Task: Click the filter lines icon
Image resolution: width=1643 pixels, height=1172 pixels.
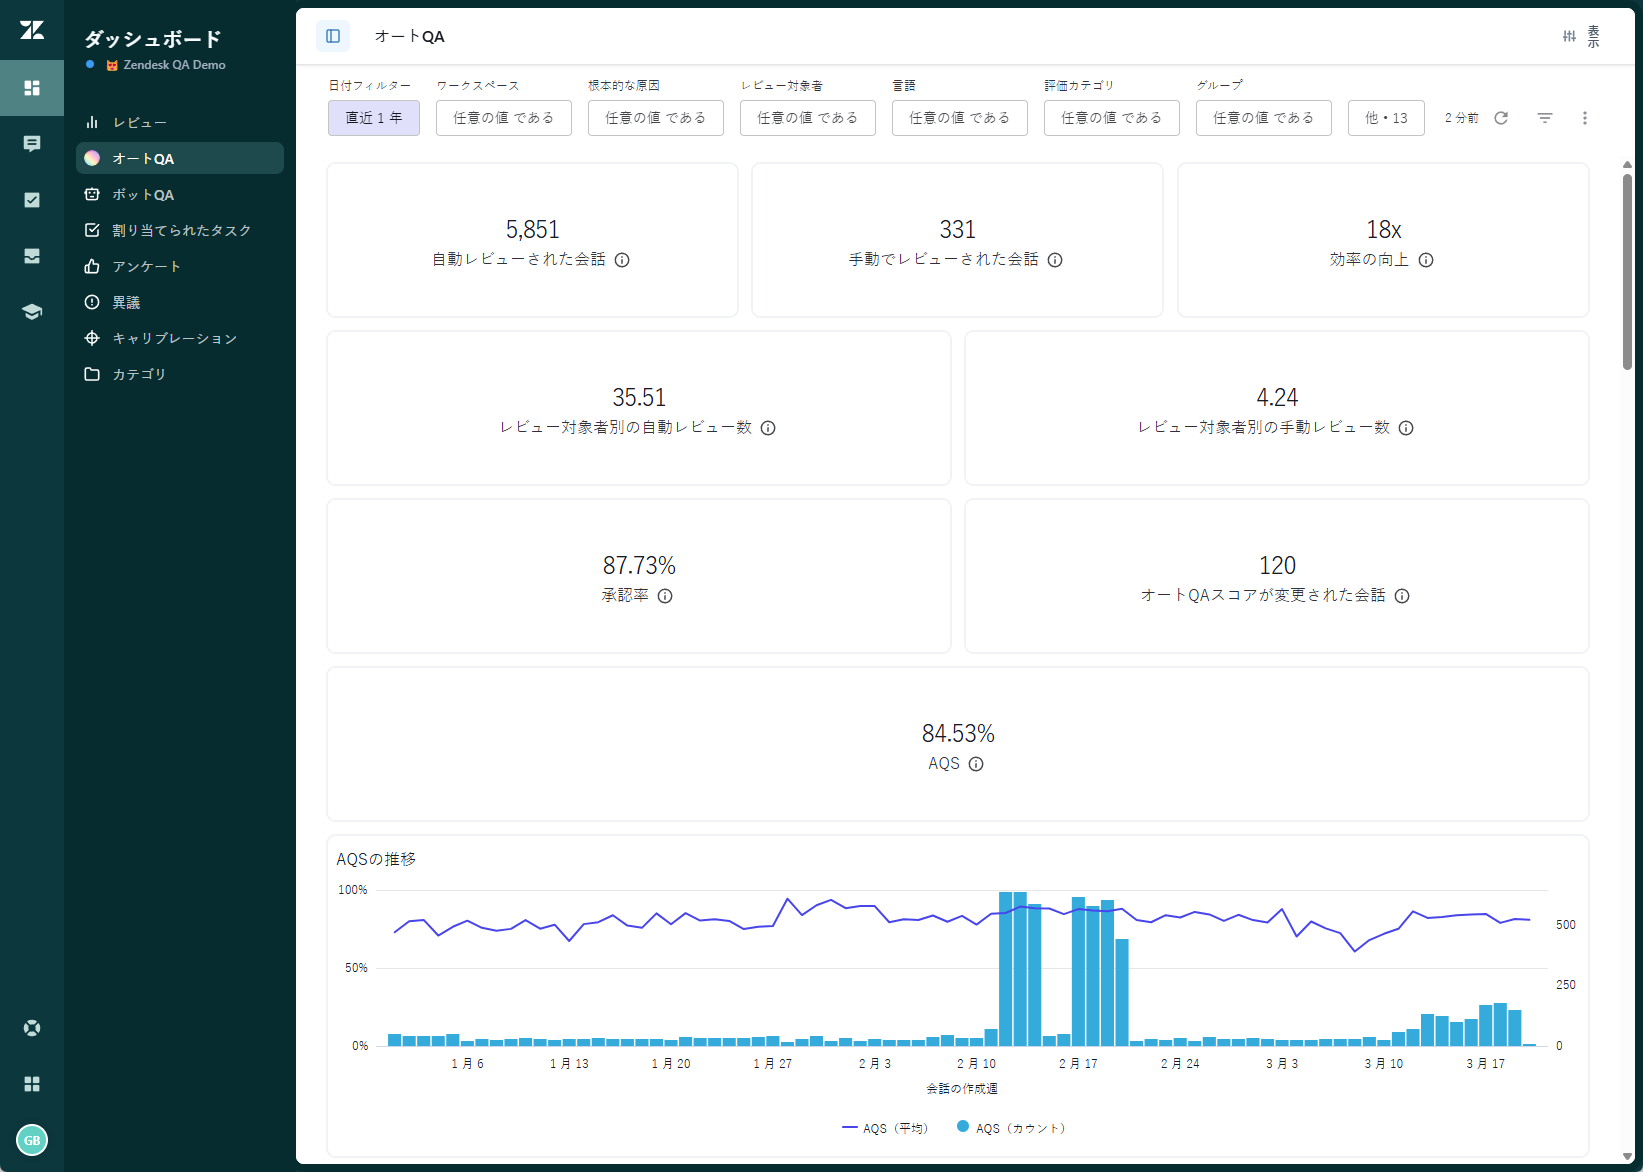Action: click(1544, 118)
